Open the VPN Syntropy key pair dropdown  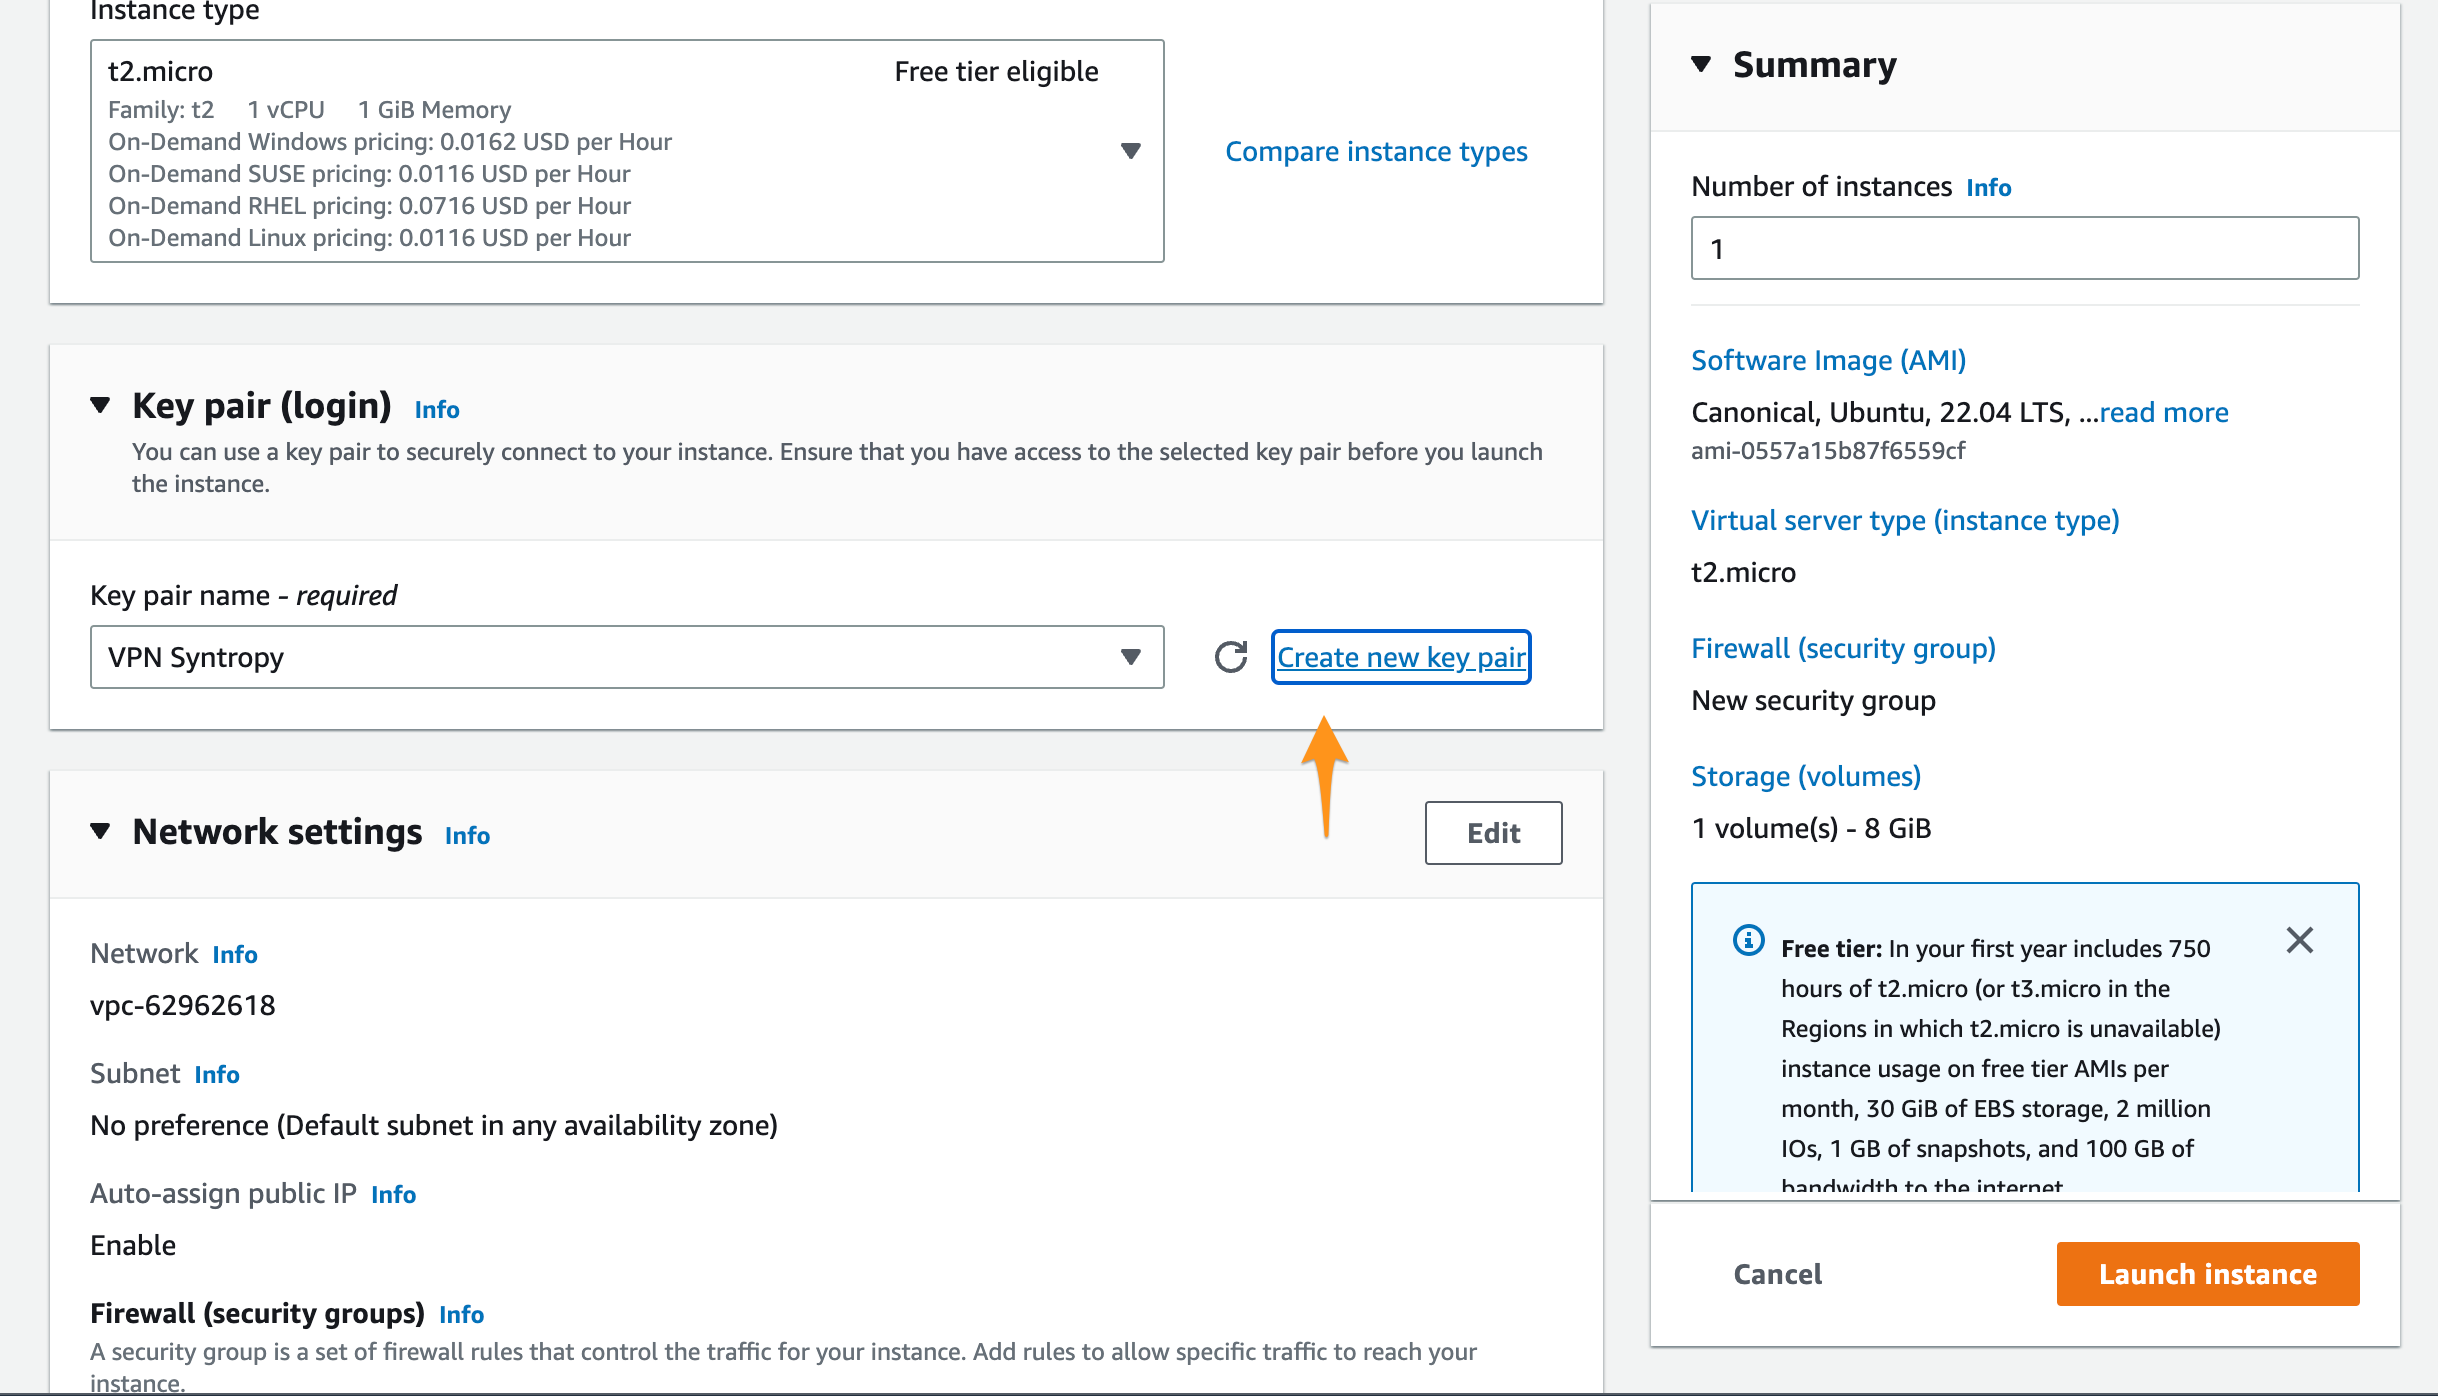626,657
